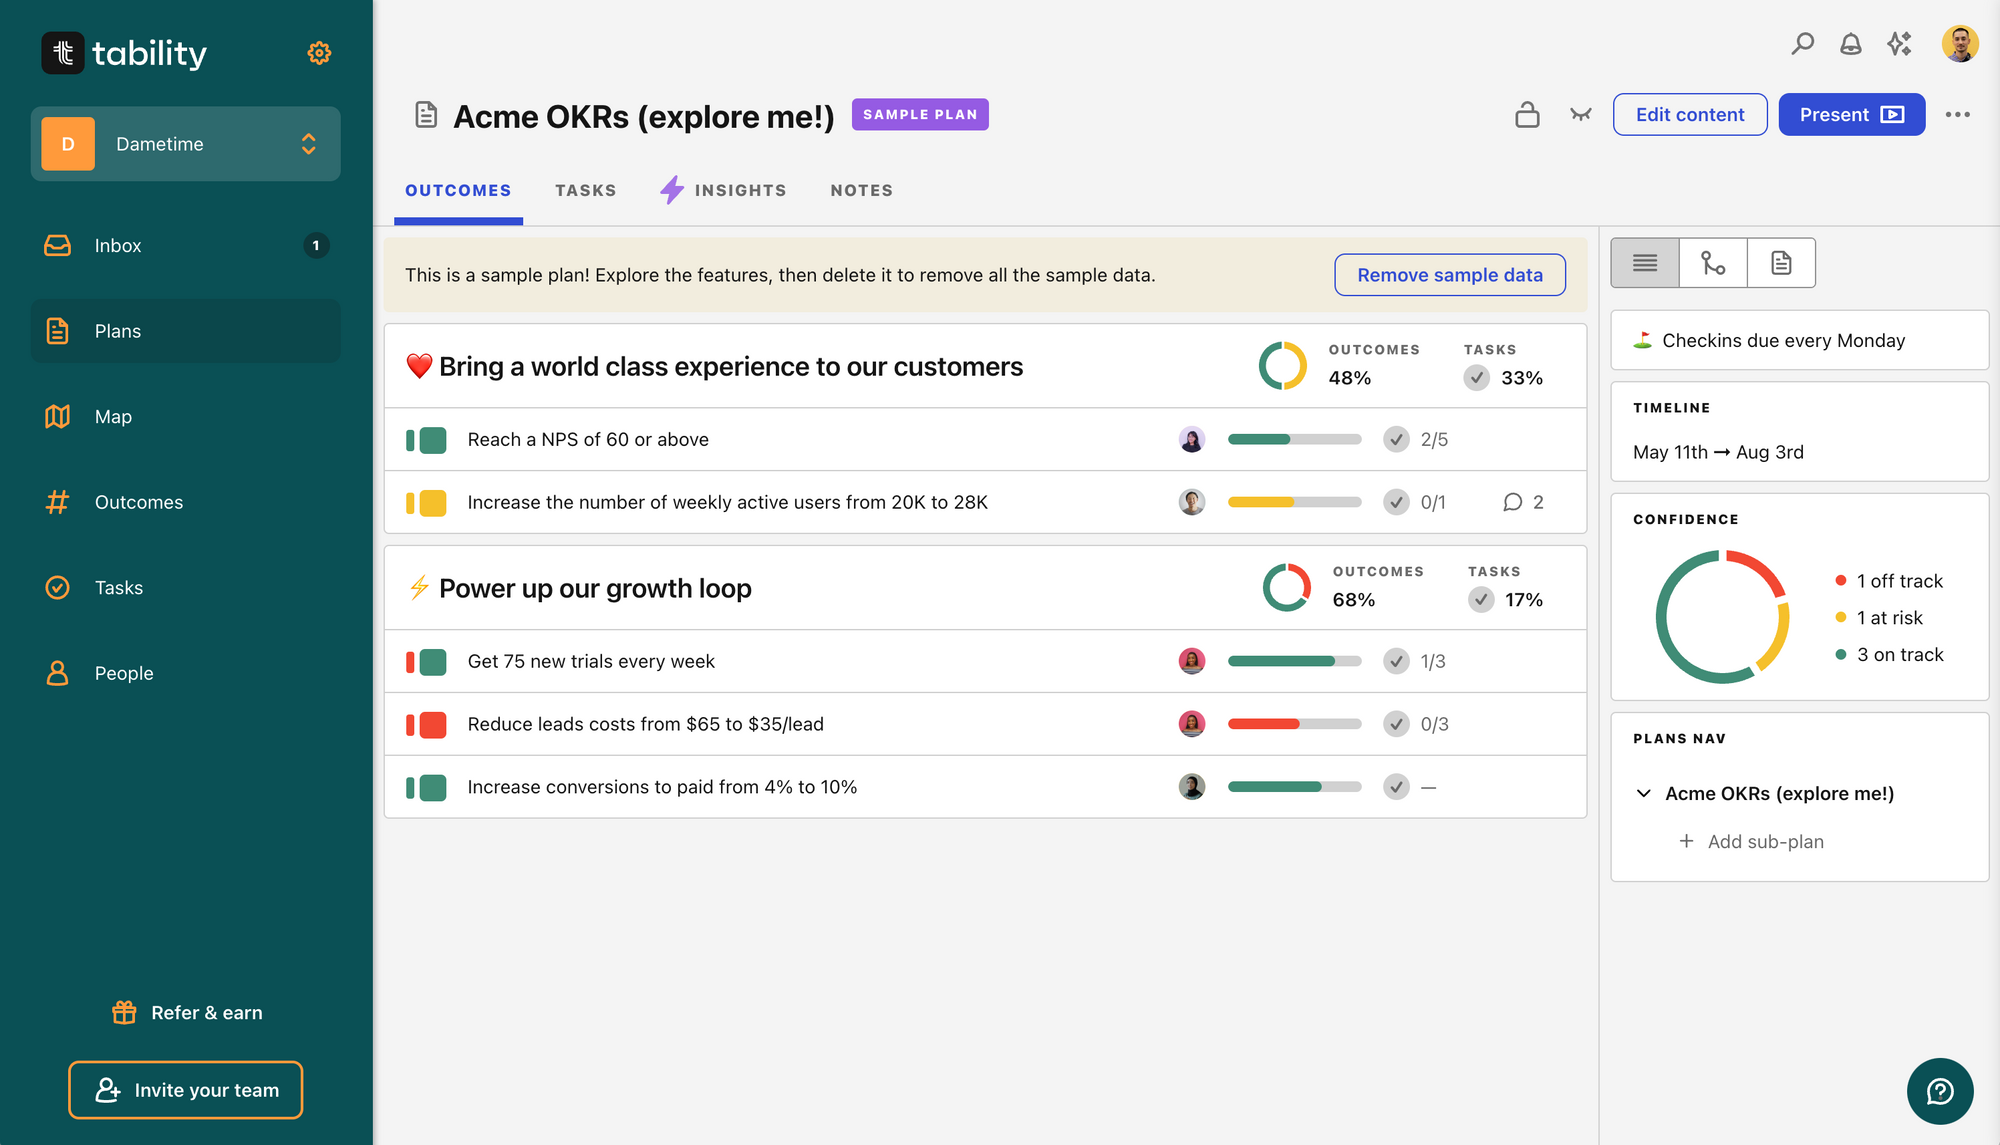Open the more options ellipsis menu
This screenshot has width=2000, height=1145.
[x=1957, y=115]
